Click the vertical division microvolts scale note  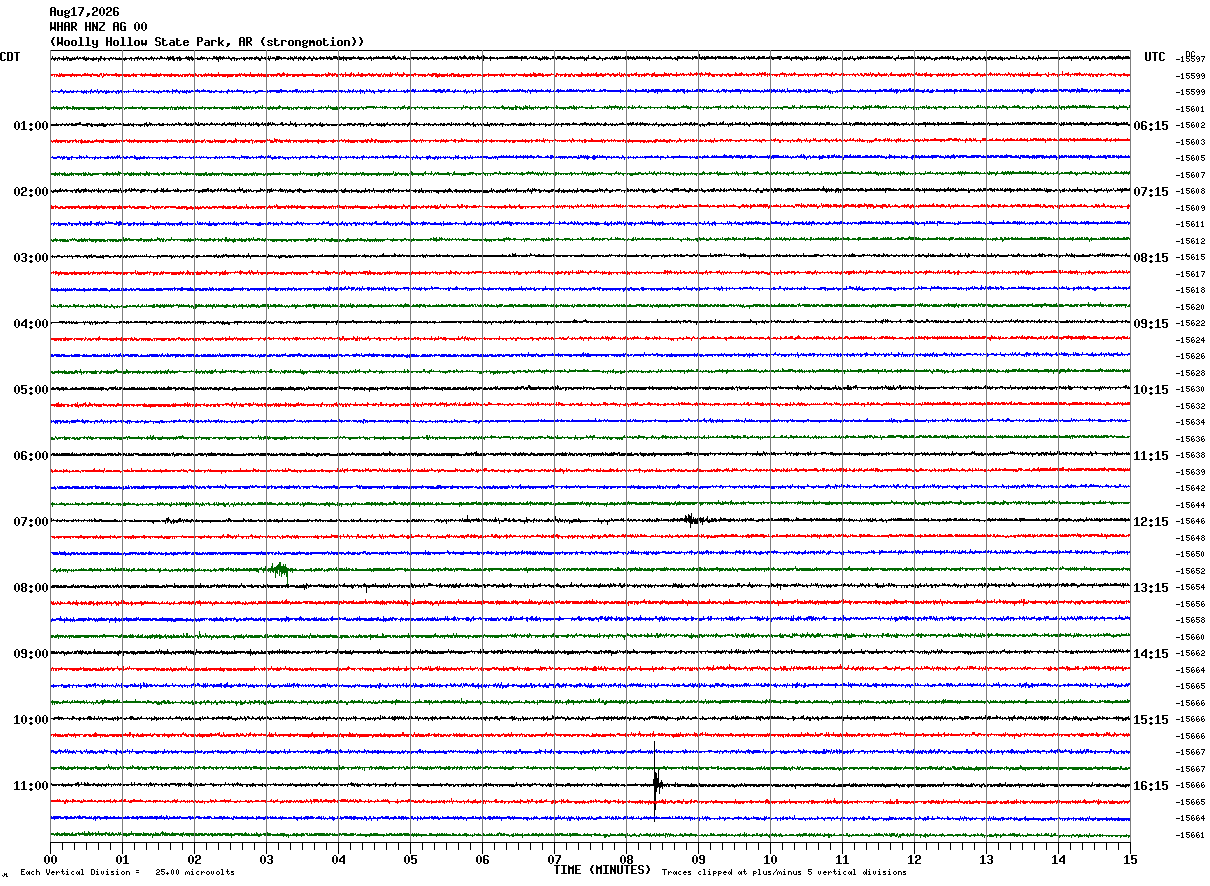pos(128,873)
